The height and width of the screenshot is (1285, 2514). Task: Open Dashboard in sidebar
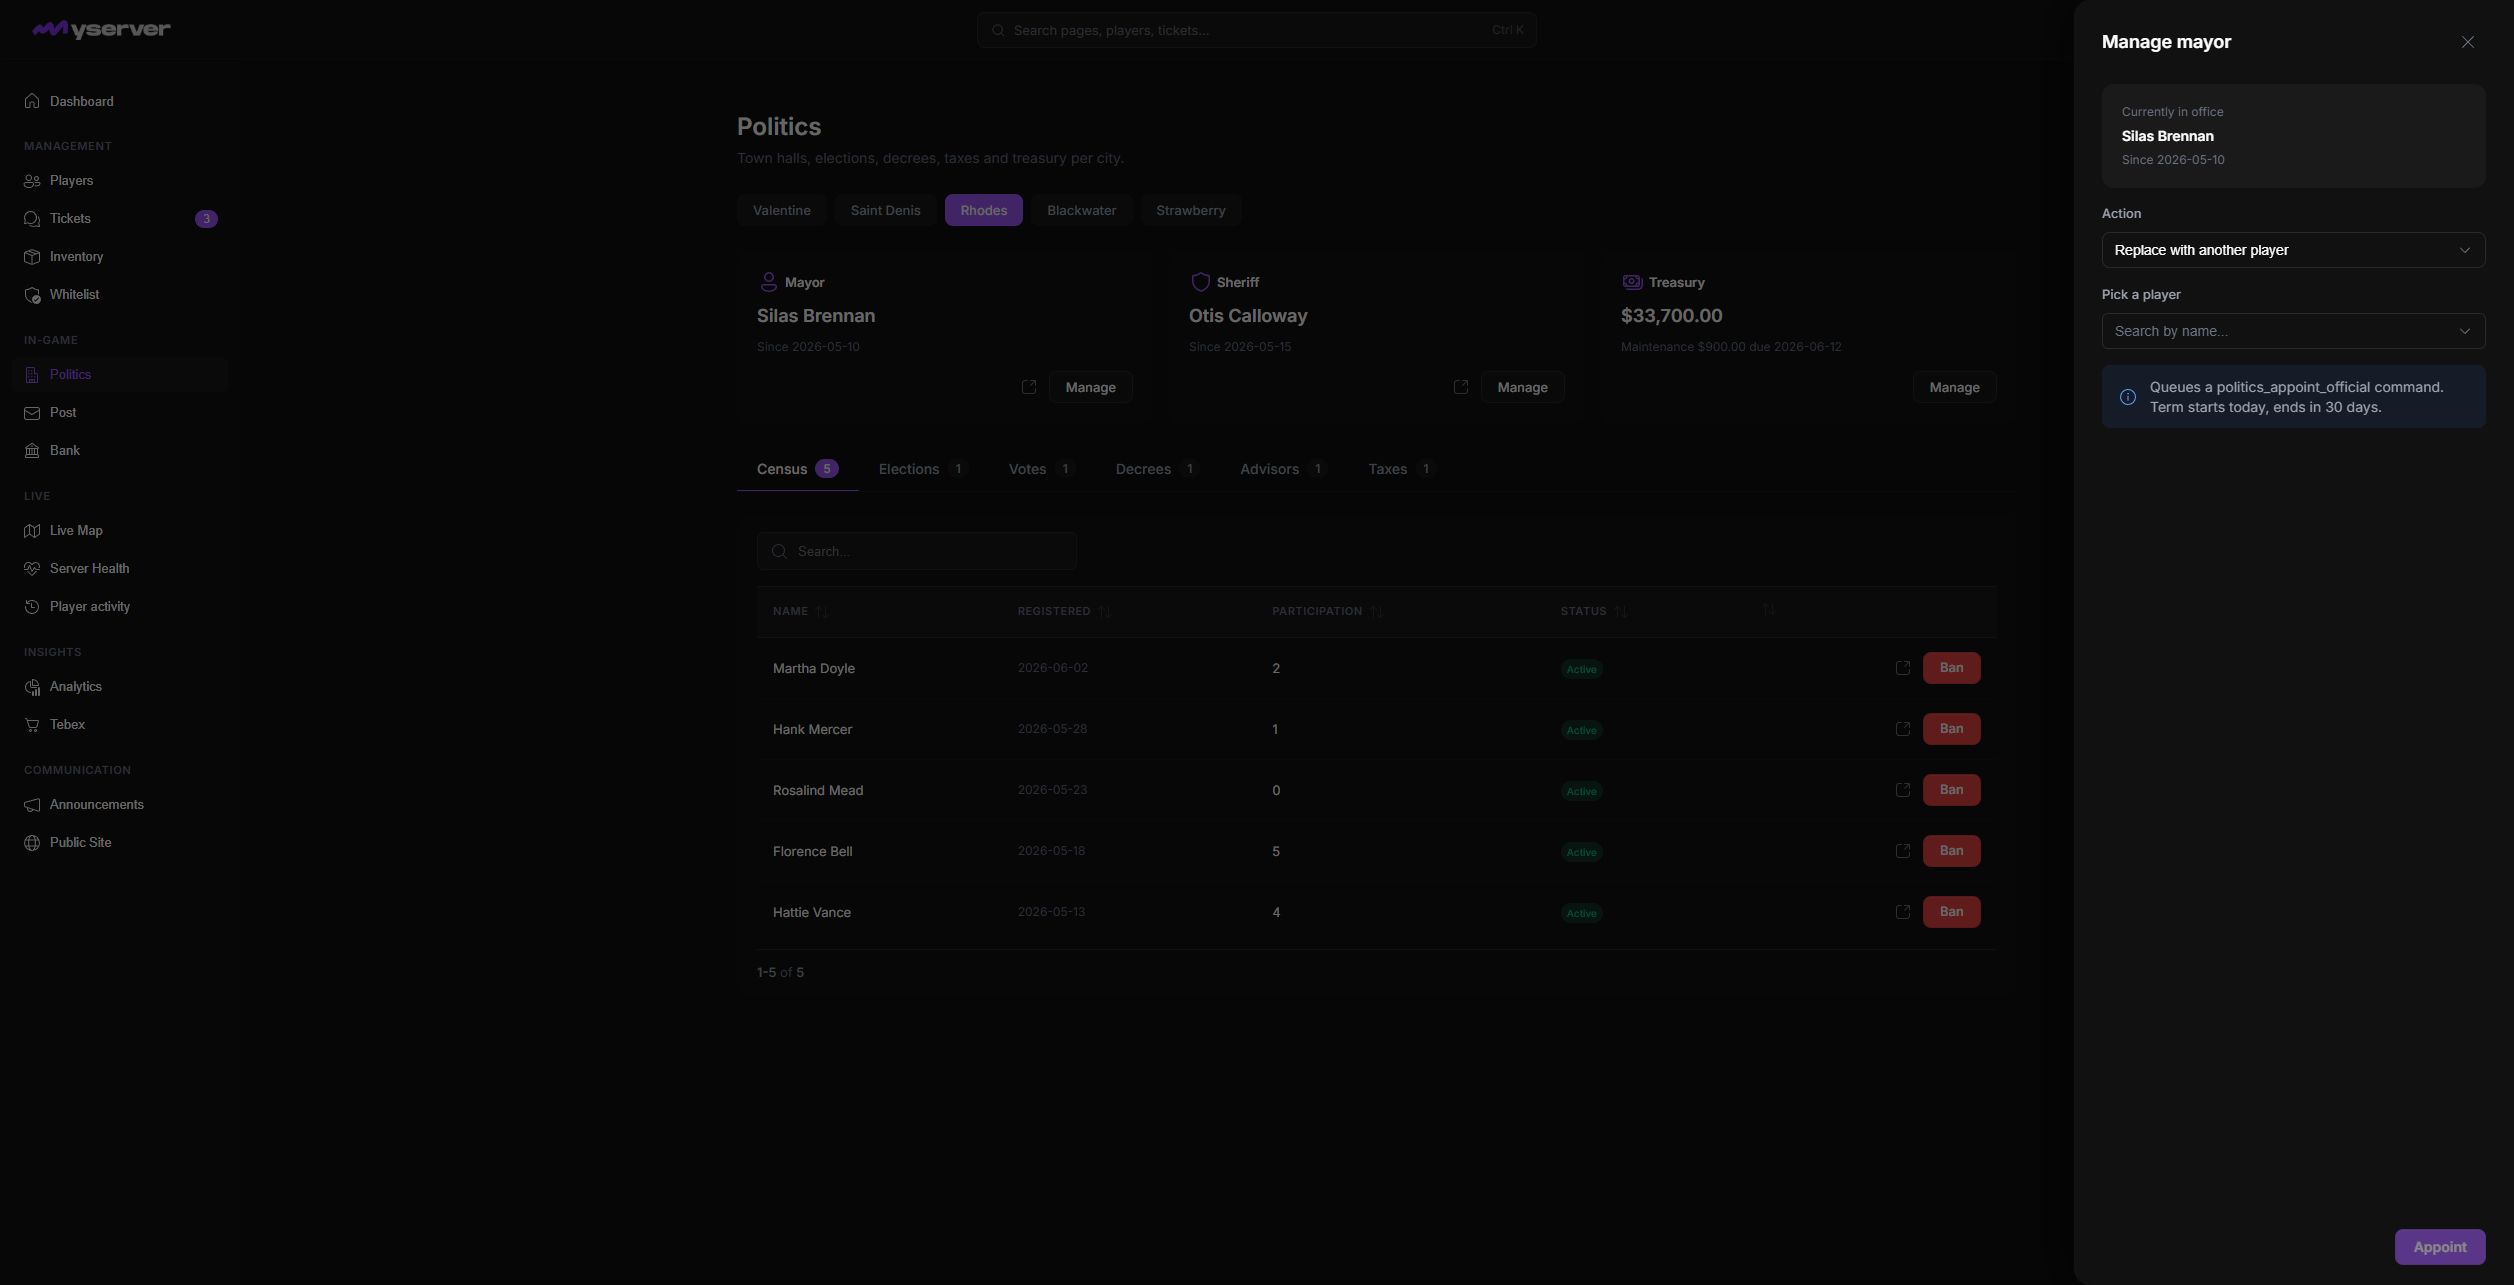(120, 101)
